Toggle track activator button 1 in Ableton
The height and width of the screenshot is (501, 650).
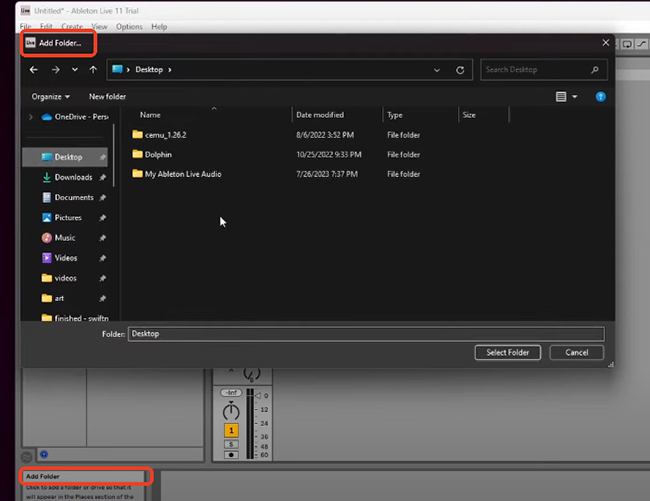tap(231, 431)
